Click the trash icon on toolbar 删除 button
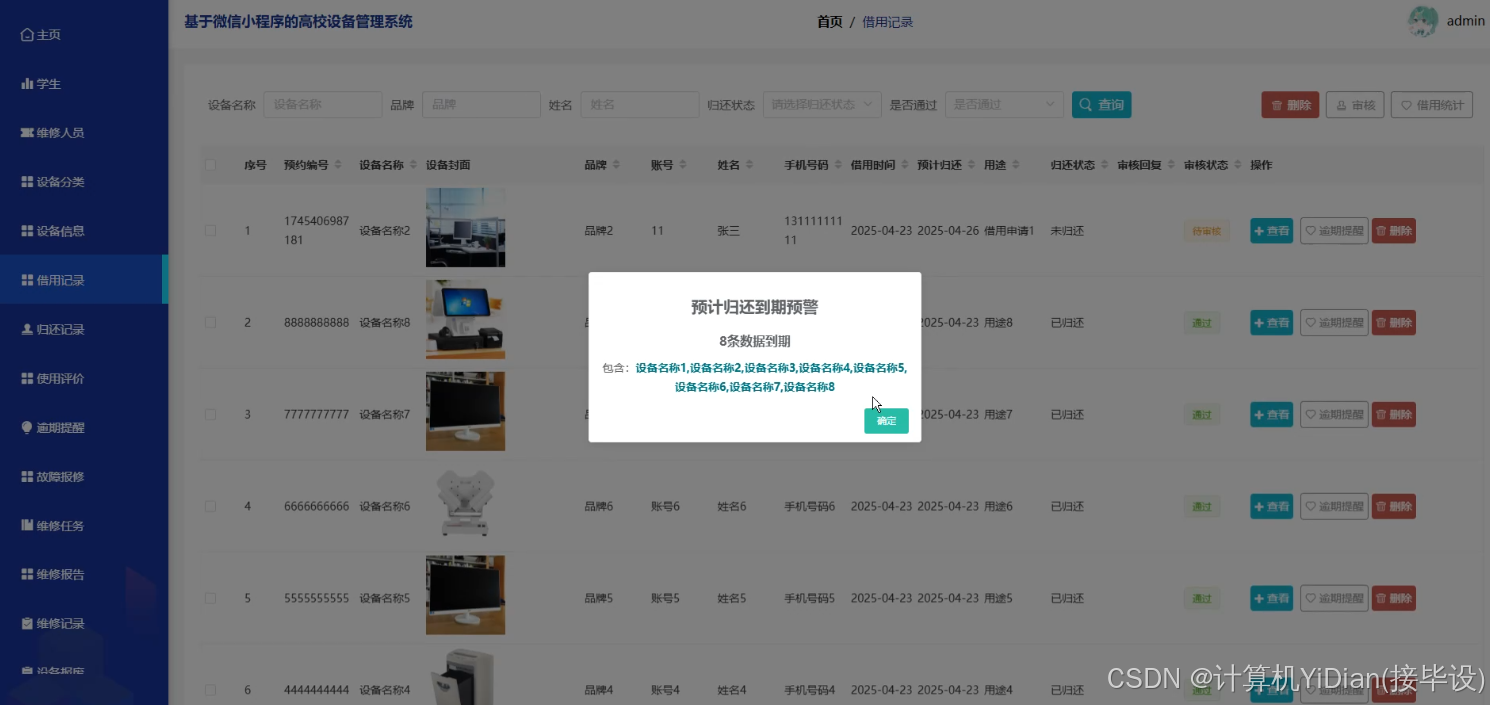This screenshot has width=1490, height=705. click(1279, 104)
